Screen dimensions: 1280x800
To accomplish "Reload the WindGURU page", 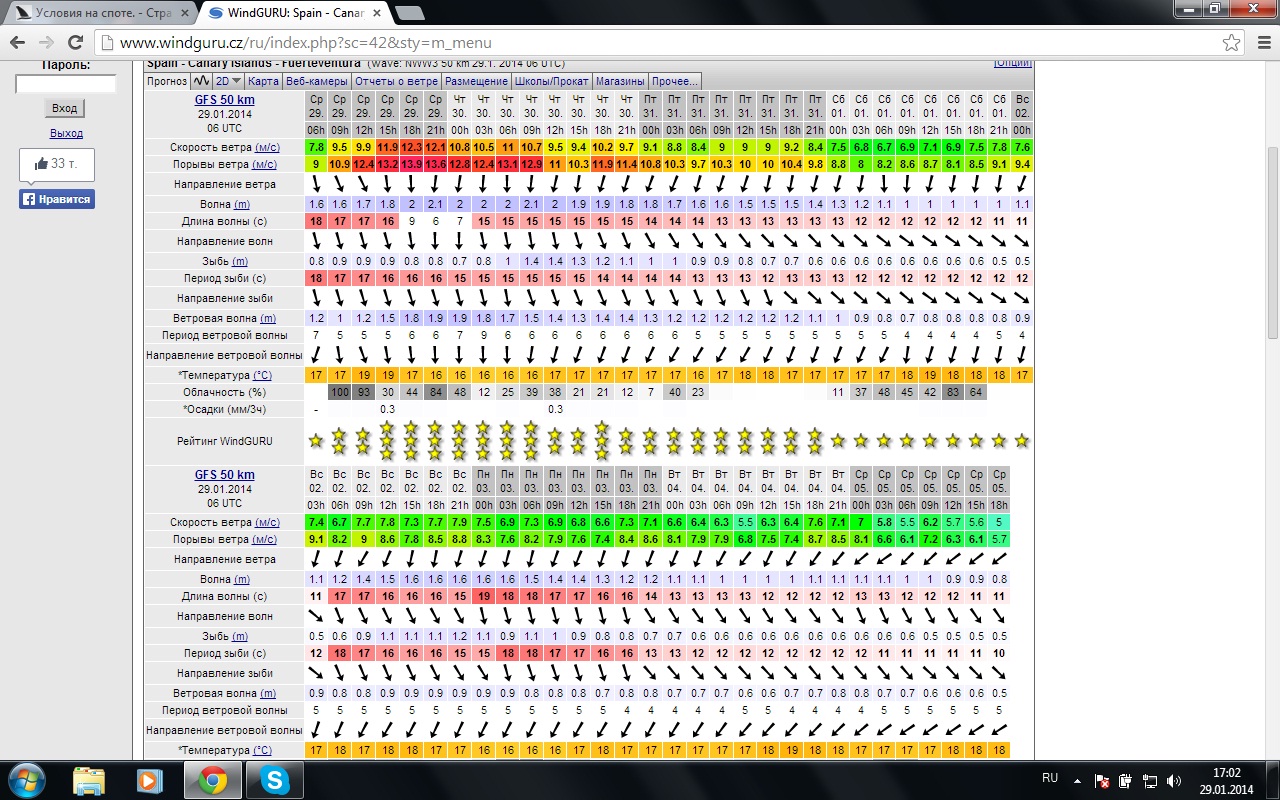I will [x=75, y=43].
